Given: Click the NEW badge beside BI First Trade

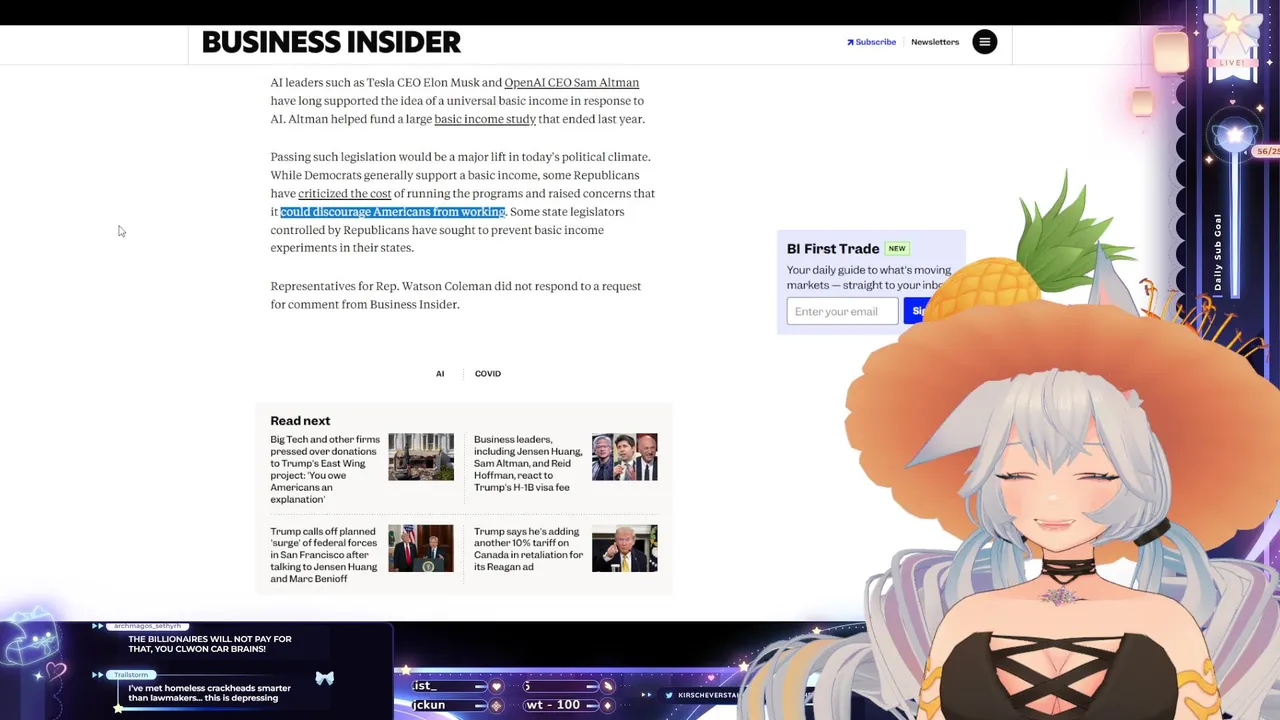Looking at the screenshot, I should (x=897, y=249).
